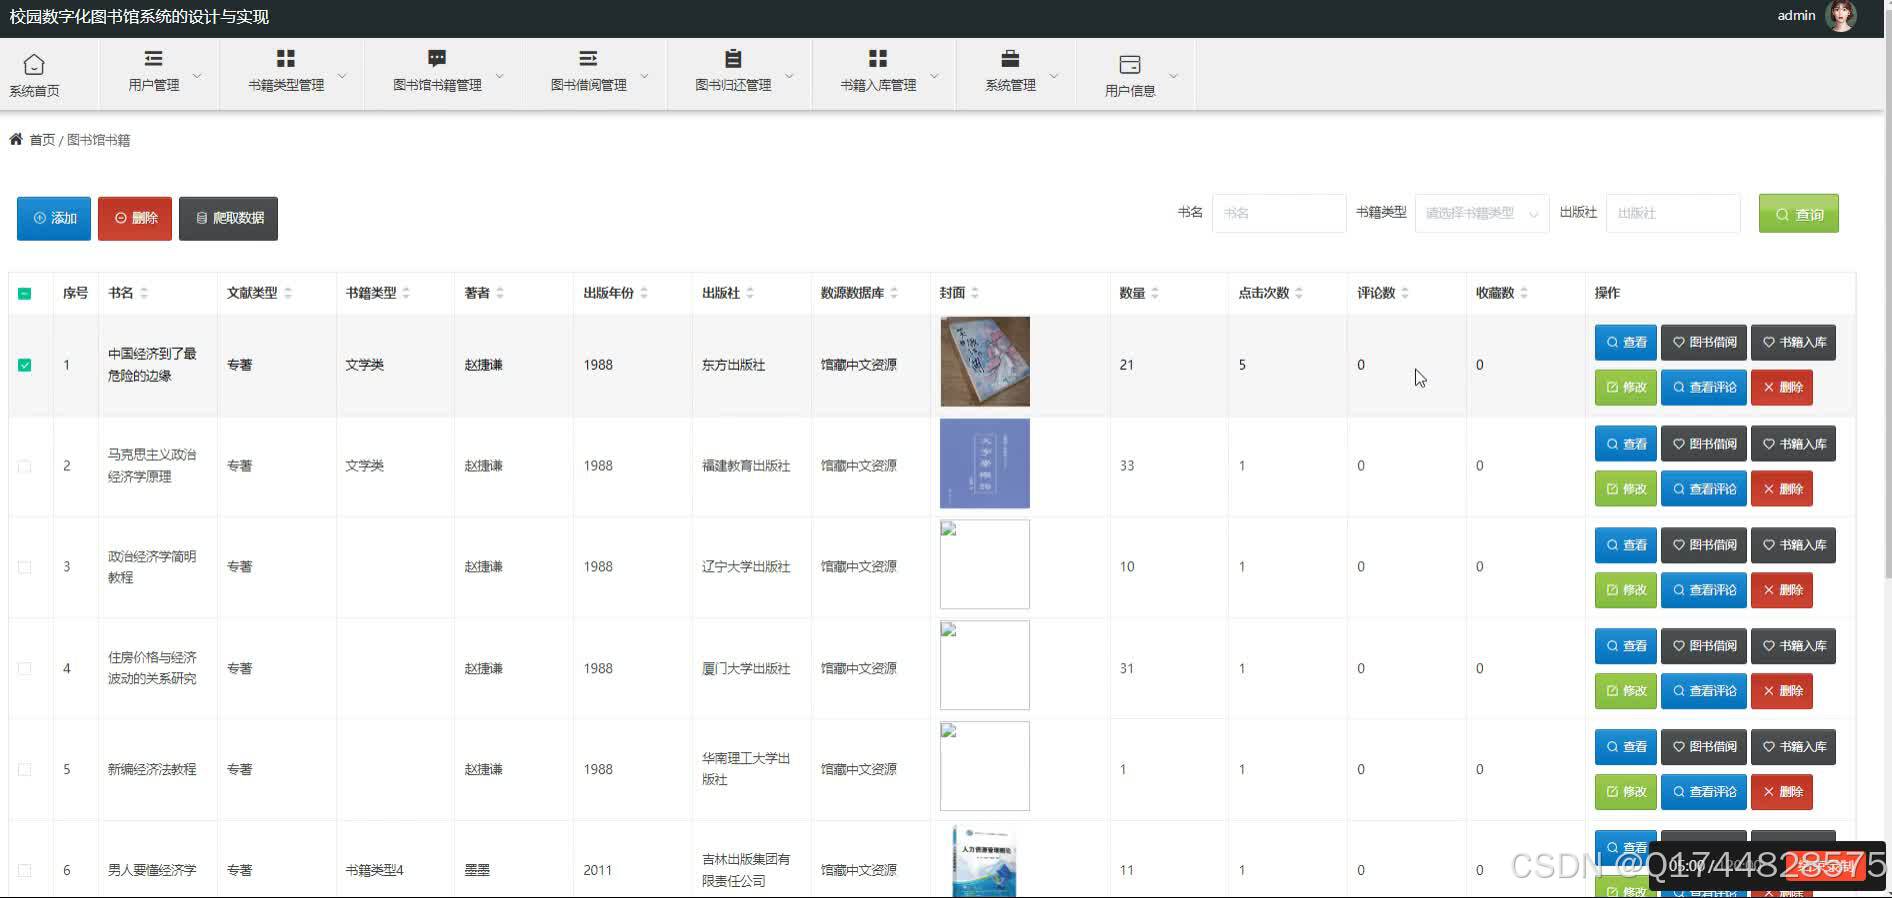Sort the table by 数源数据库 column
The height and width of the screenshot is (898, 1892).
894,293
